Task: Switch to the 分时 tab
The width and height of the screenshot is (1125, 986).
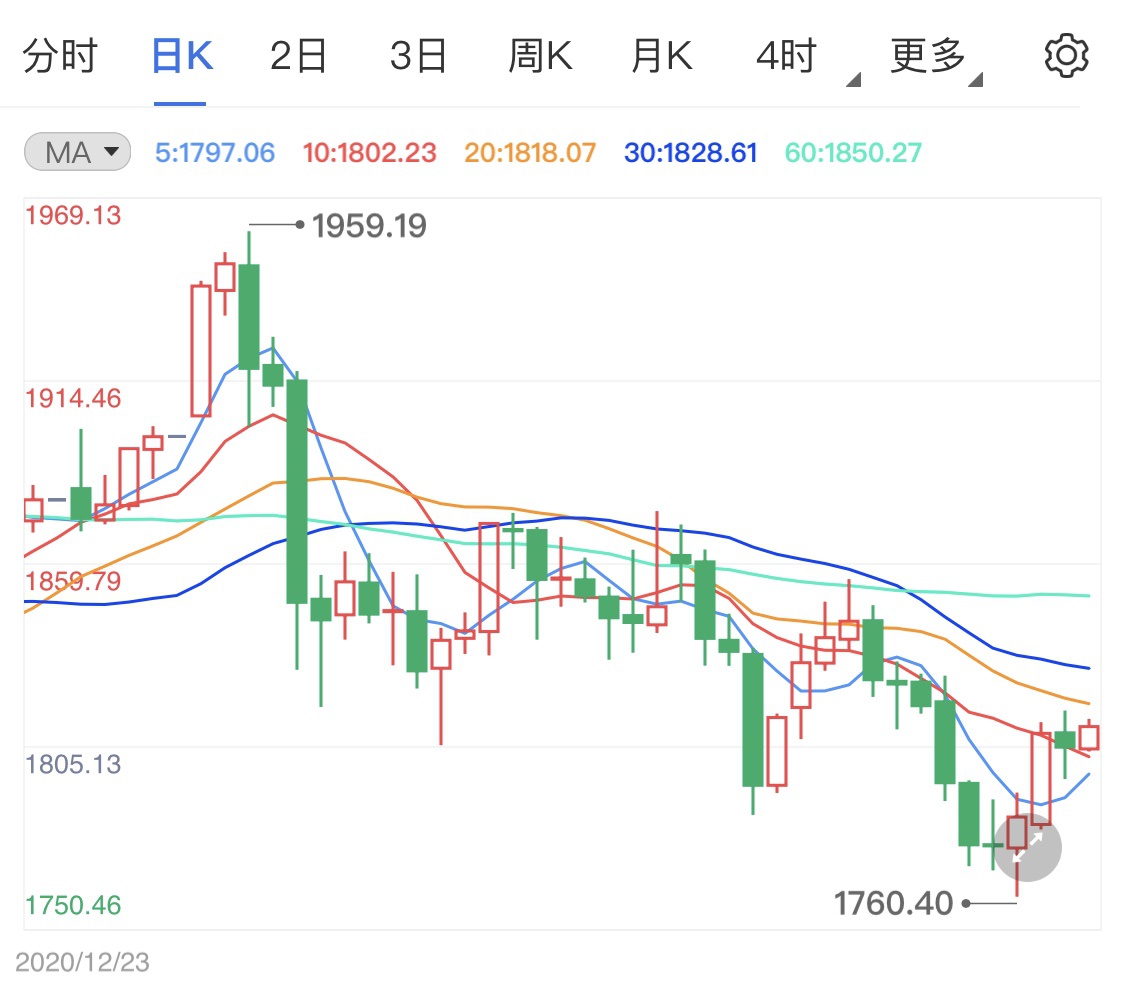Action: [60, 56]
